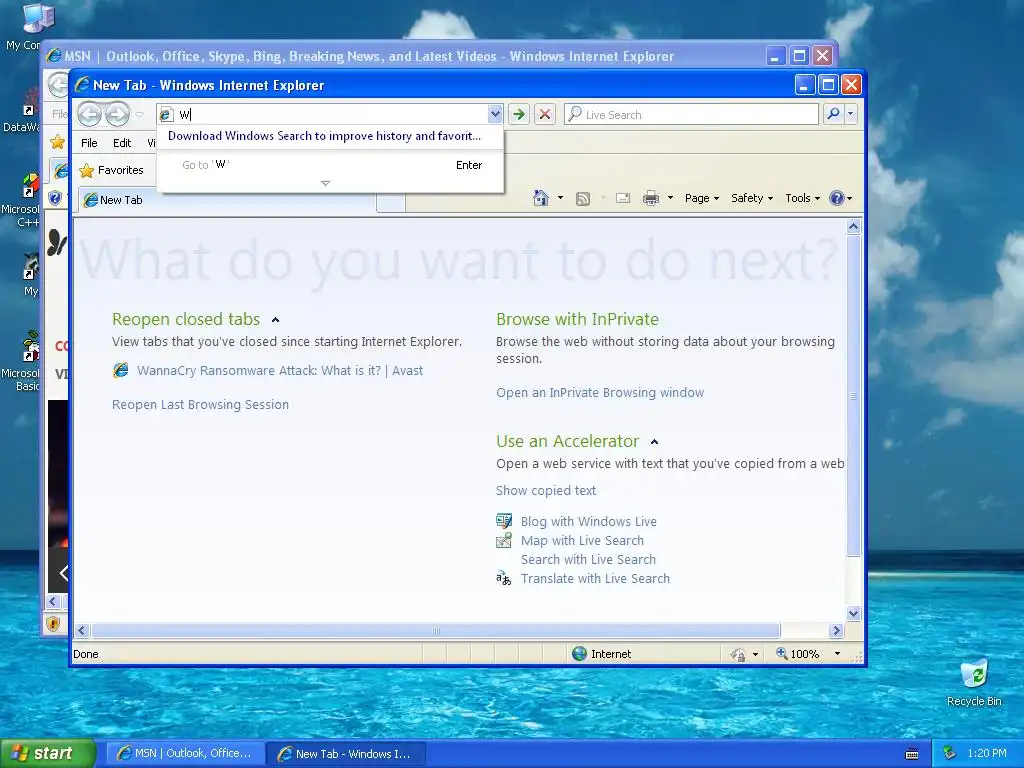The image size is (1024, 768).
Task: Click the blue Help question mark icon
Action: 837,198
